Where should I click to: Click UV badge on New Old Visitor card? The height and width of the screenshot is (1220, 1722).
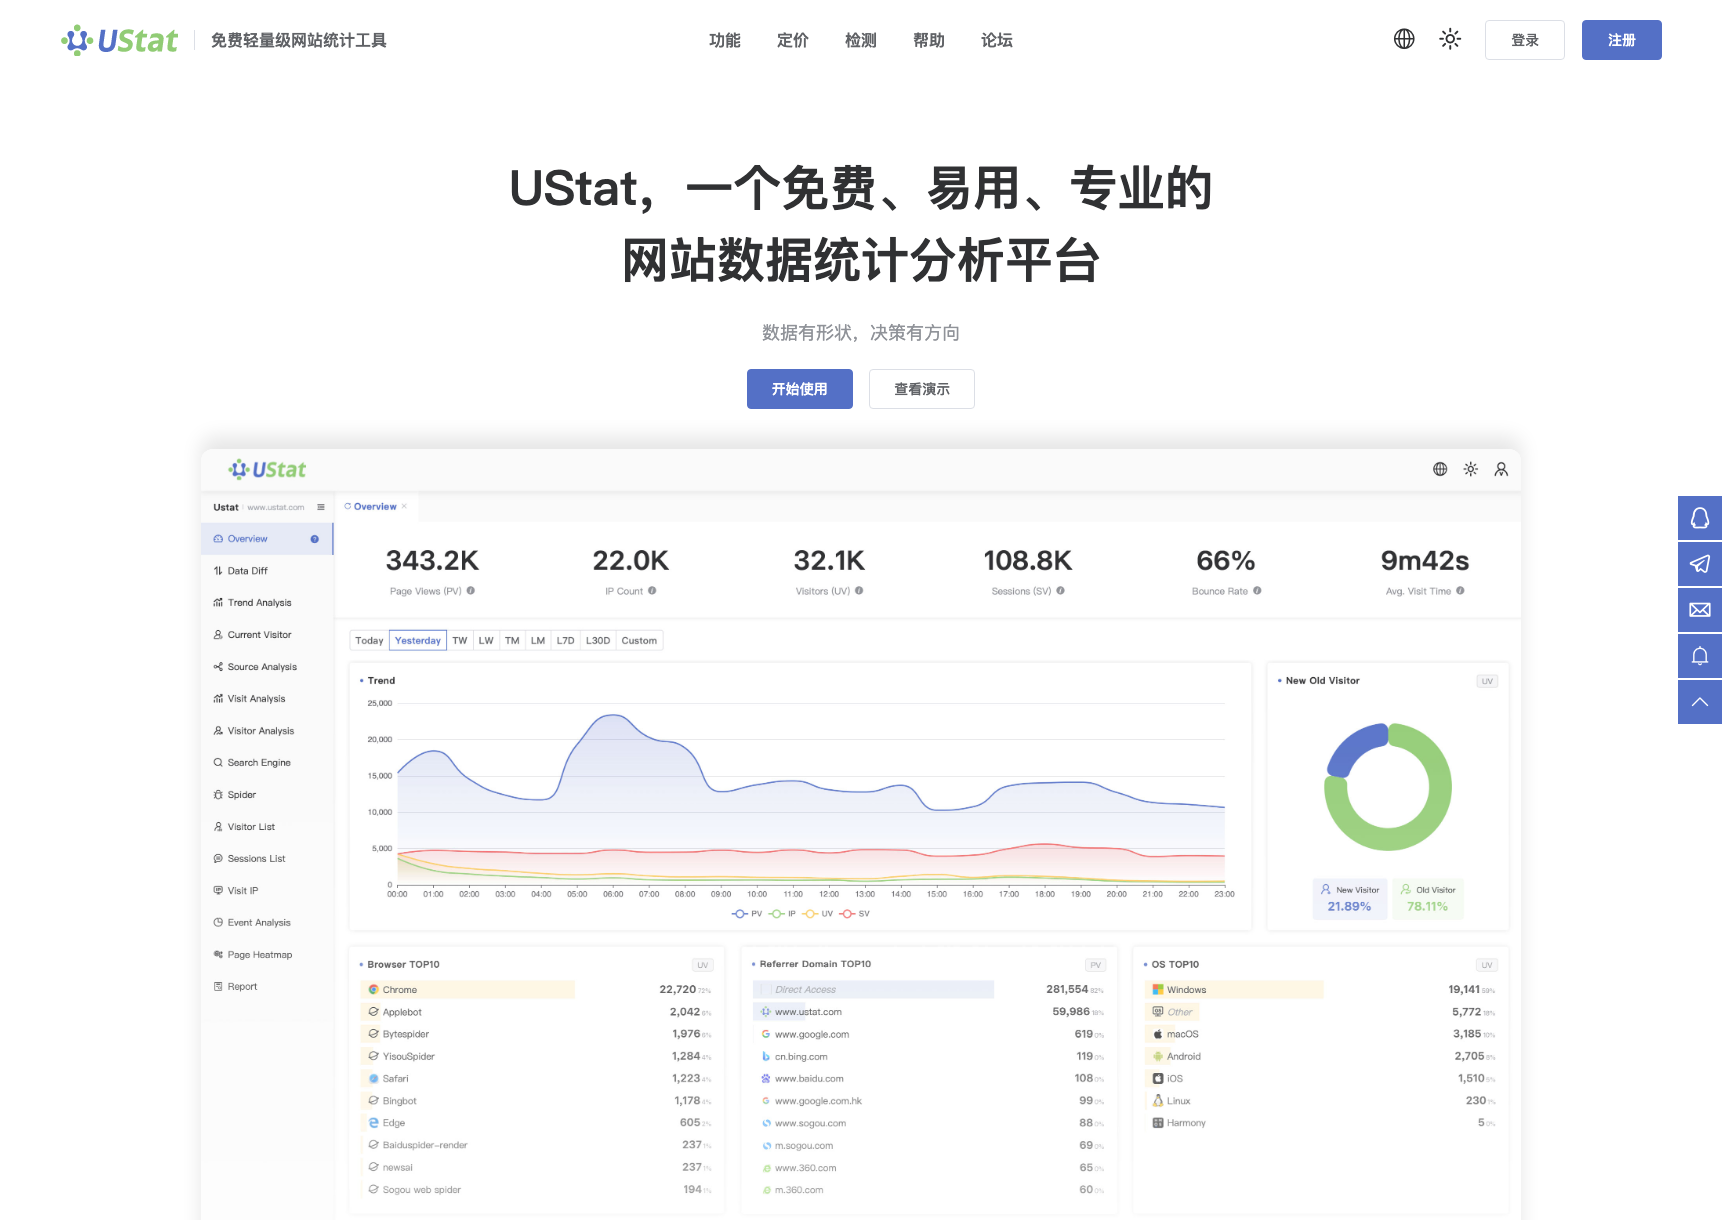pos(1487,682)
